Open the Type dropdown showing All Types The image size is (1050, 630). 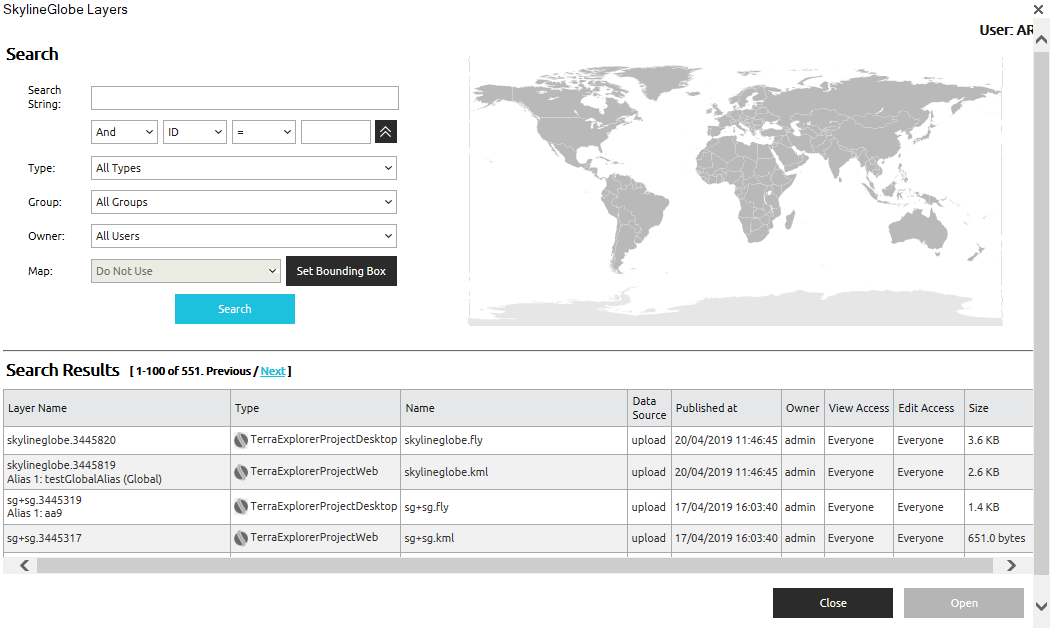244,168
